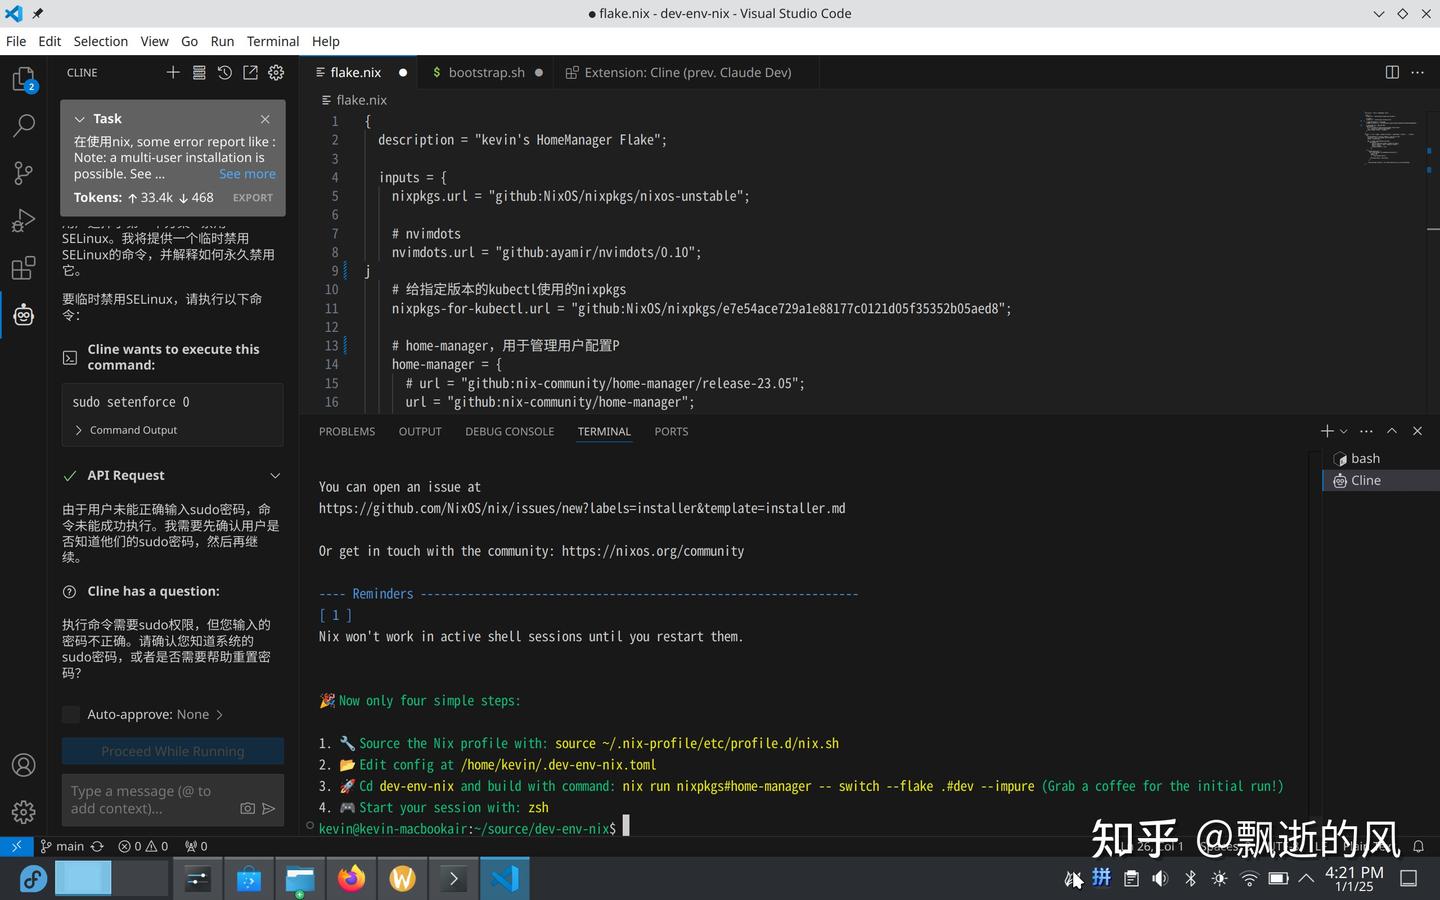The image size is (1440, 900).
Task: Open Source Control in the activity bar
Action: coord(23,173)
